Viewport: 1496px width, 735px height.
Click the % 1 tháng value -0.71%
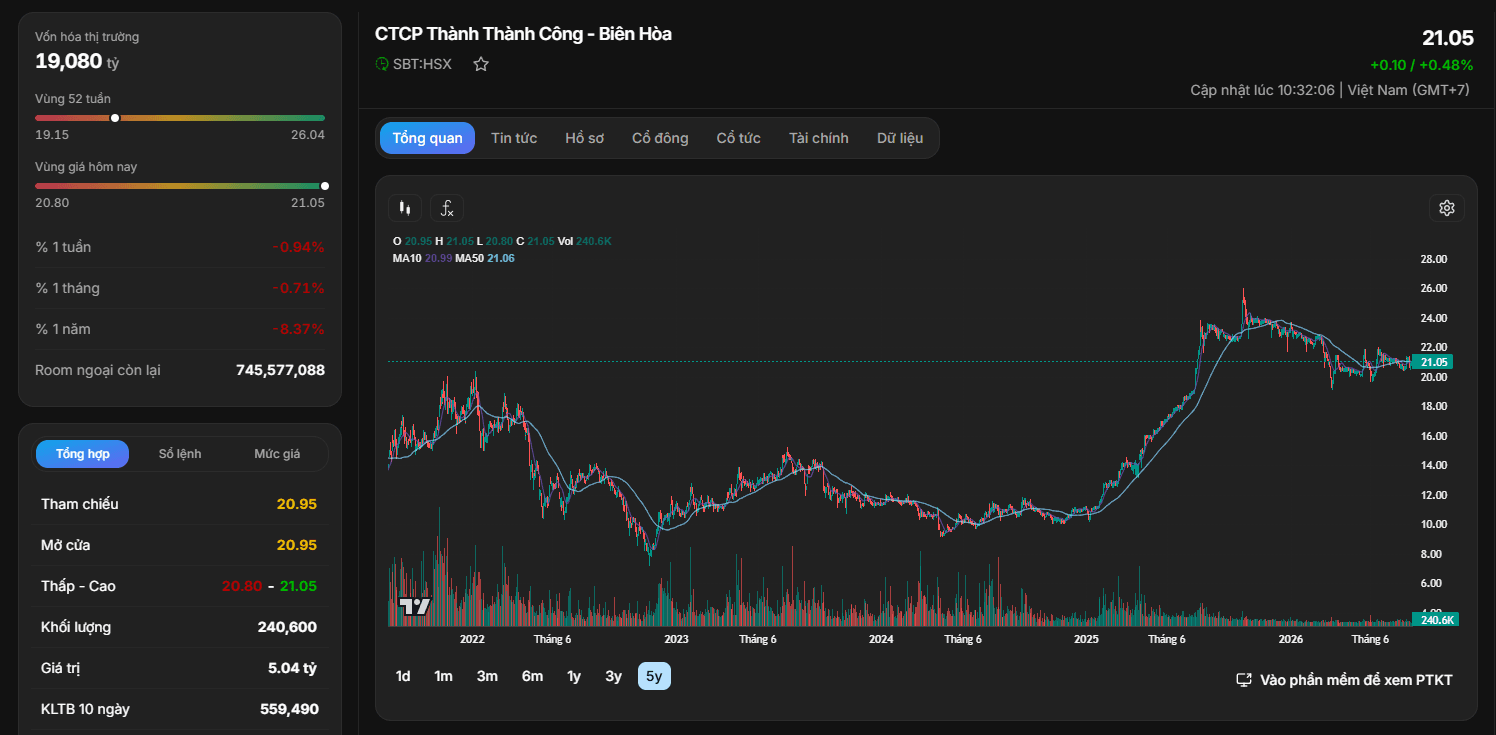tap(298, 288)
